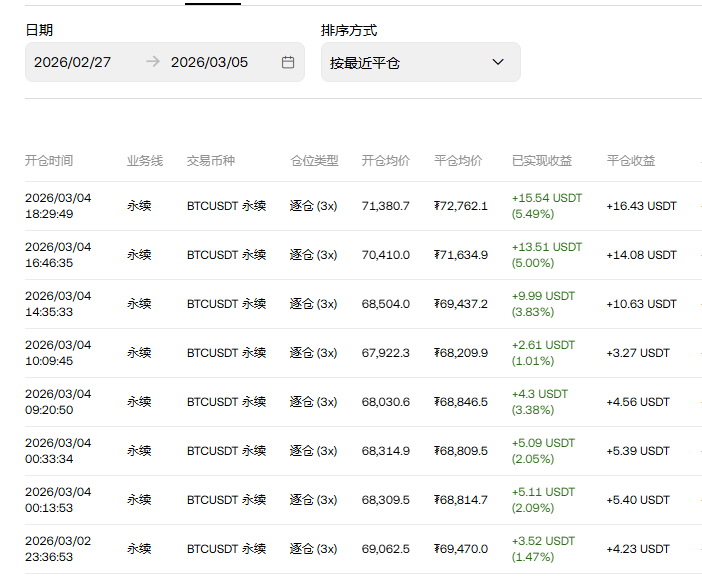
Task: Click close price 72,762.1
Action: [461, 206]
